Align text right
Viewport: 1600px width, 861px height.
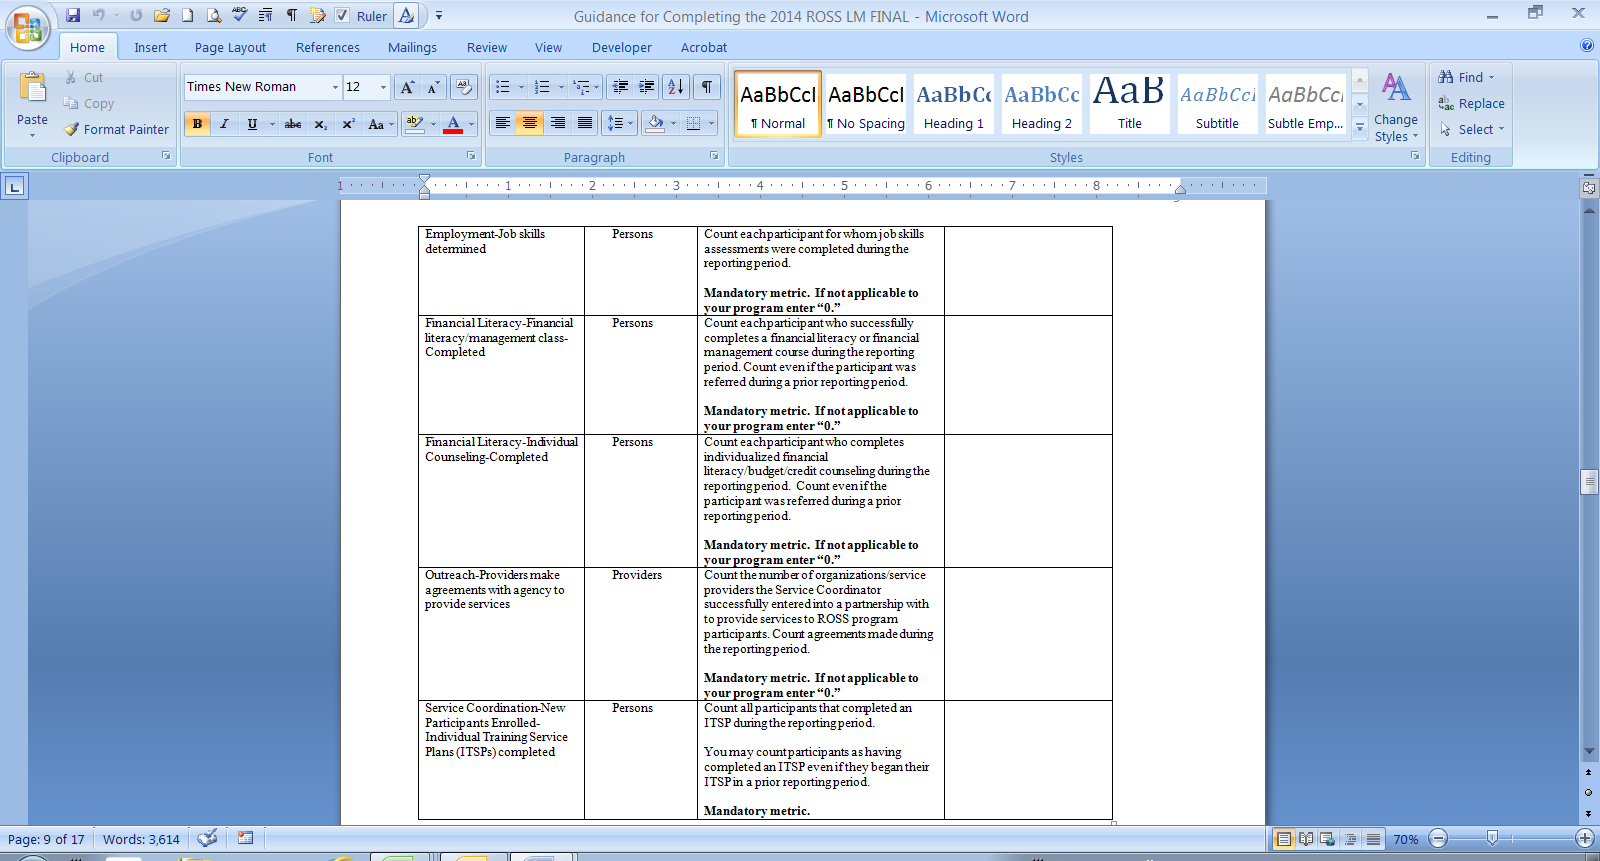pyautogui.click(x=558, y=123)
